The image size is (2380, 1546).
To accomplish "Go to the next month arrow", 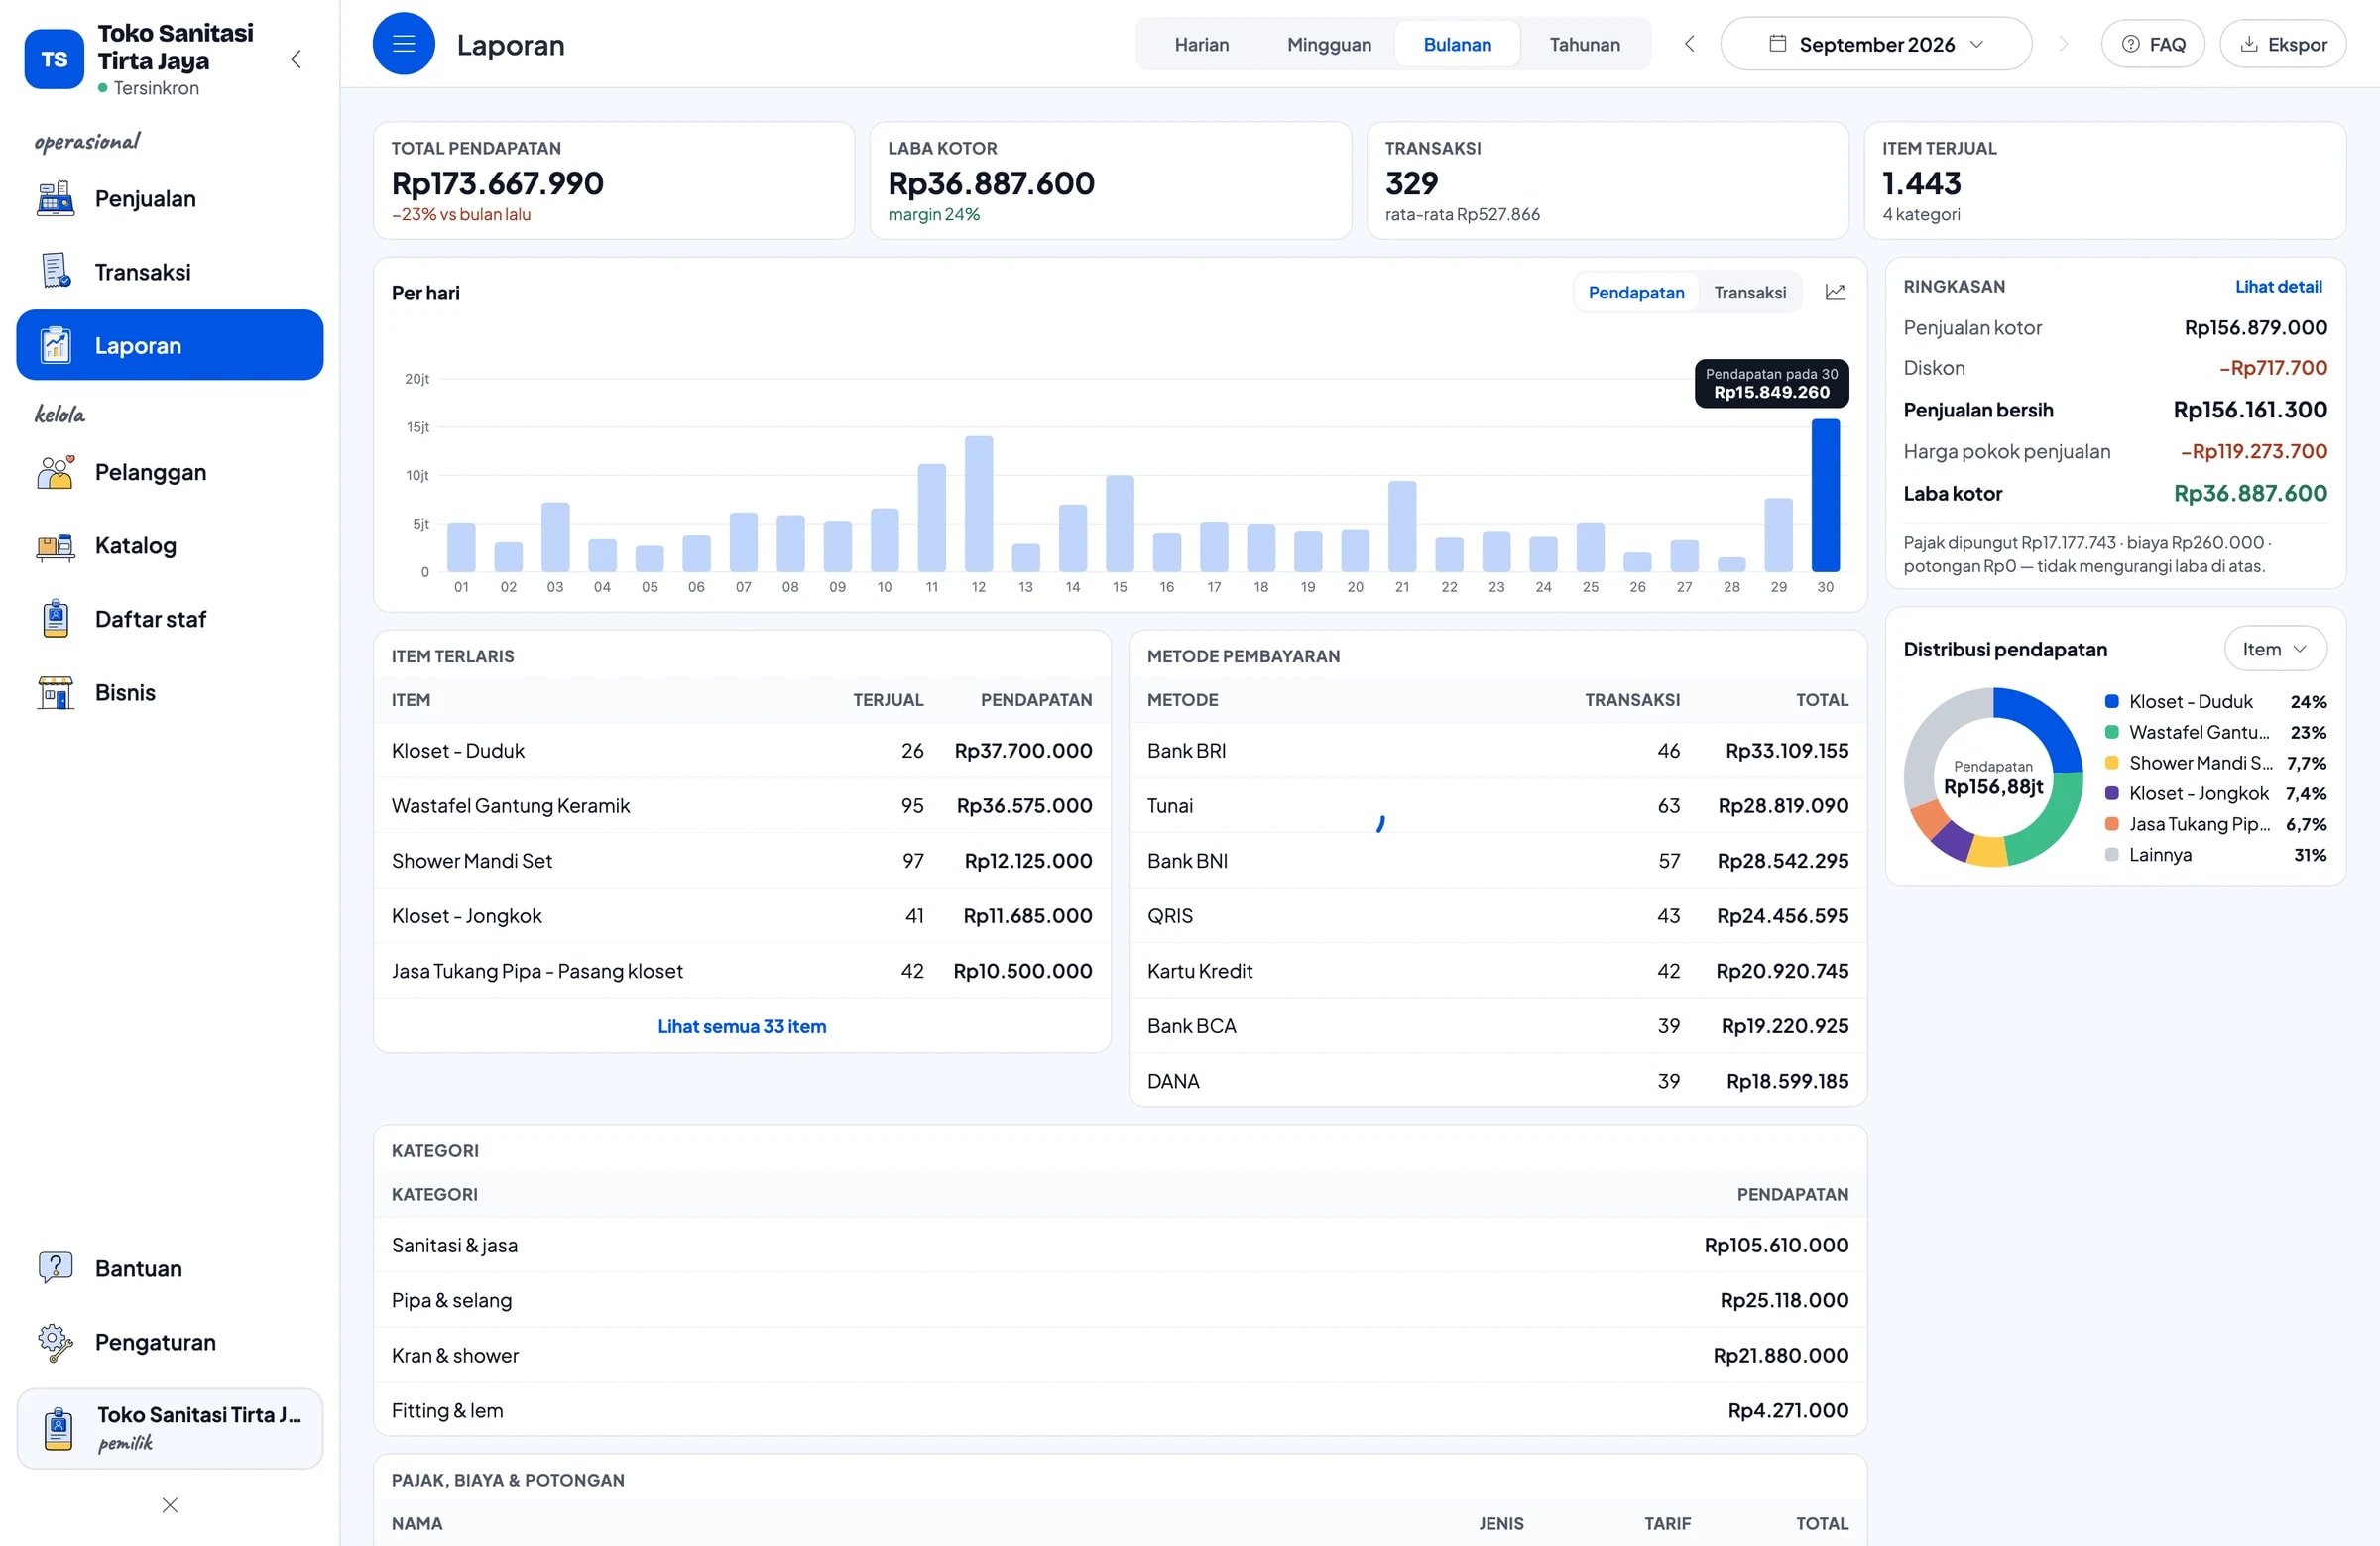I will [2063, 44].
